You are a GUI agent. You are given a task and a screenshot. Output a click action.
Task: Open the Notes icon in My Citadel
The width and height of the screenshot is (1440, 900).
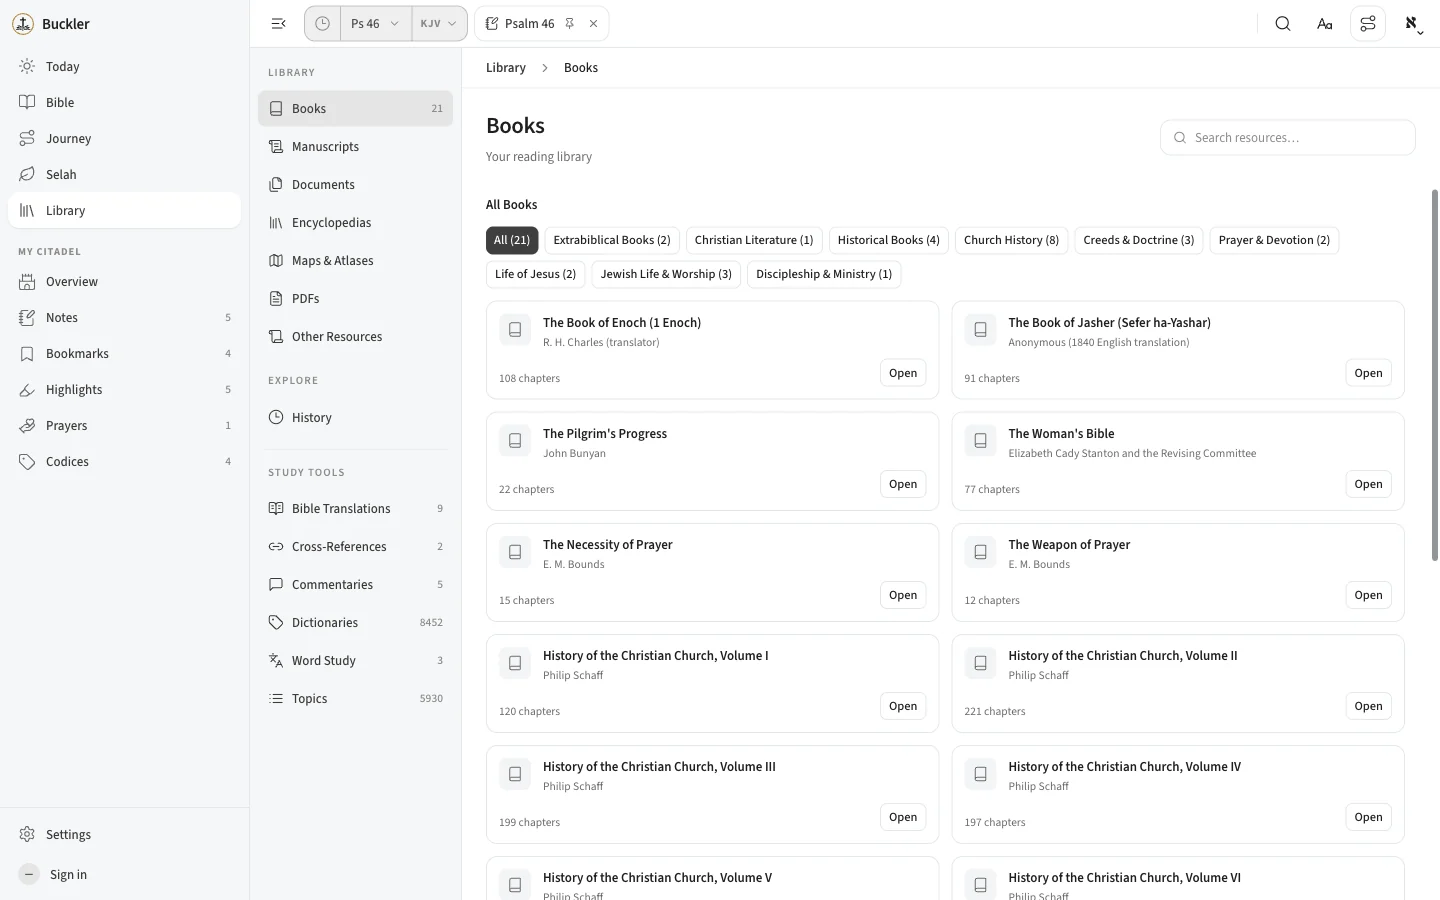tap(27, 318)
